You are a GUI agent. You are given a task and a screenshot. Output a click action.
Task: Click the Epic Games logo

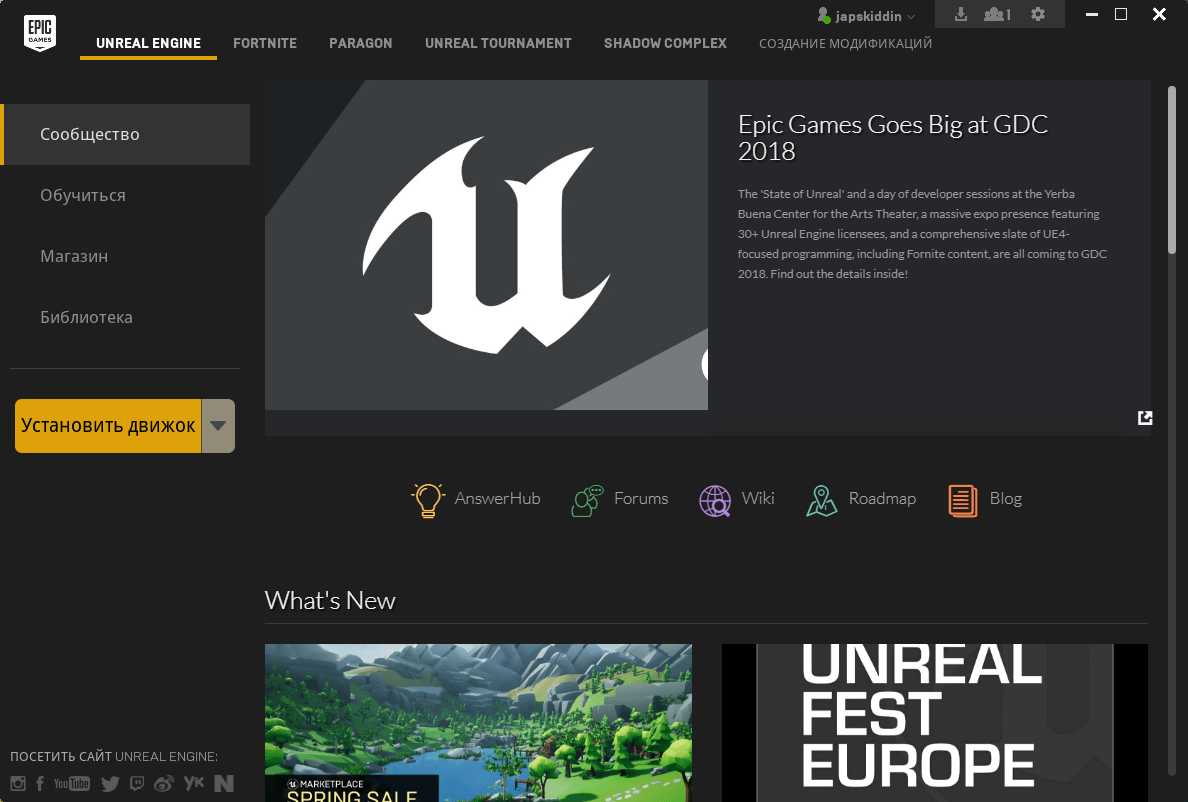click(40, 33)
